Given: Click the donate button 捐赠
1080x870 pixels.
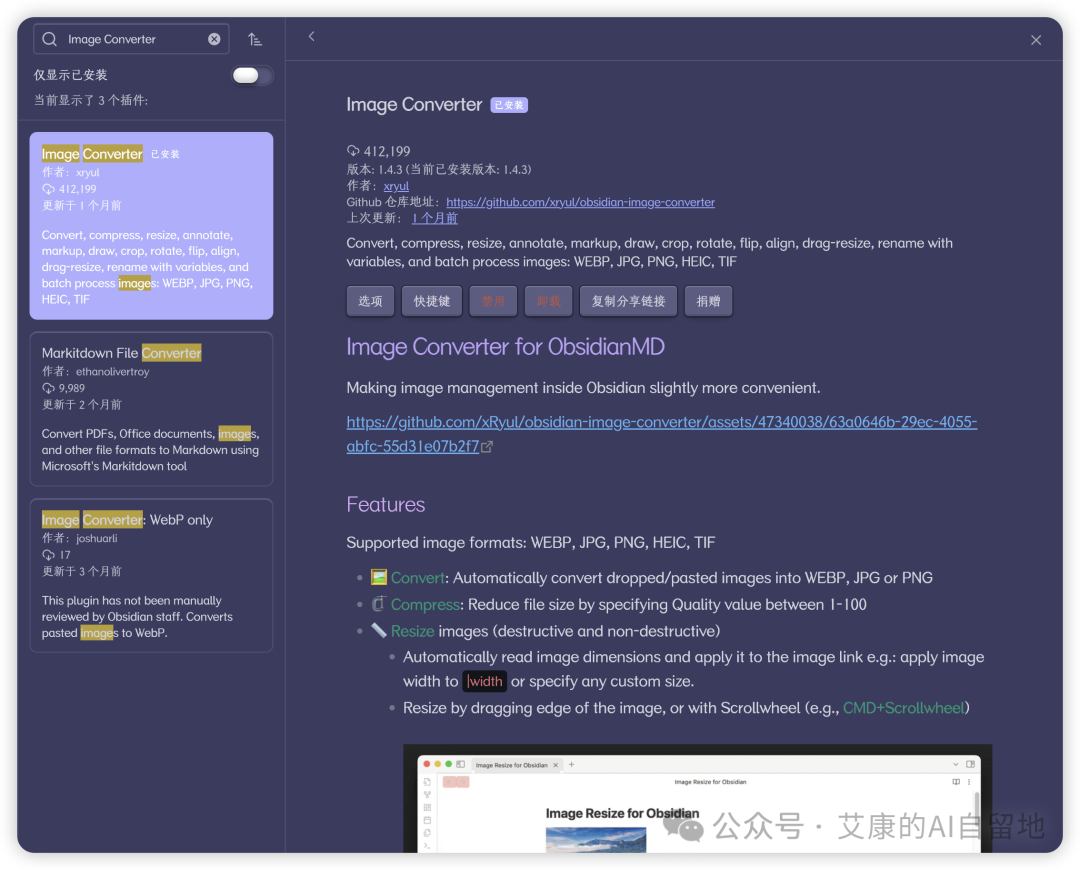Looking at the screenshot, I should (708, 301).
